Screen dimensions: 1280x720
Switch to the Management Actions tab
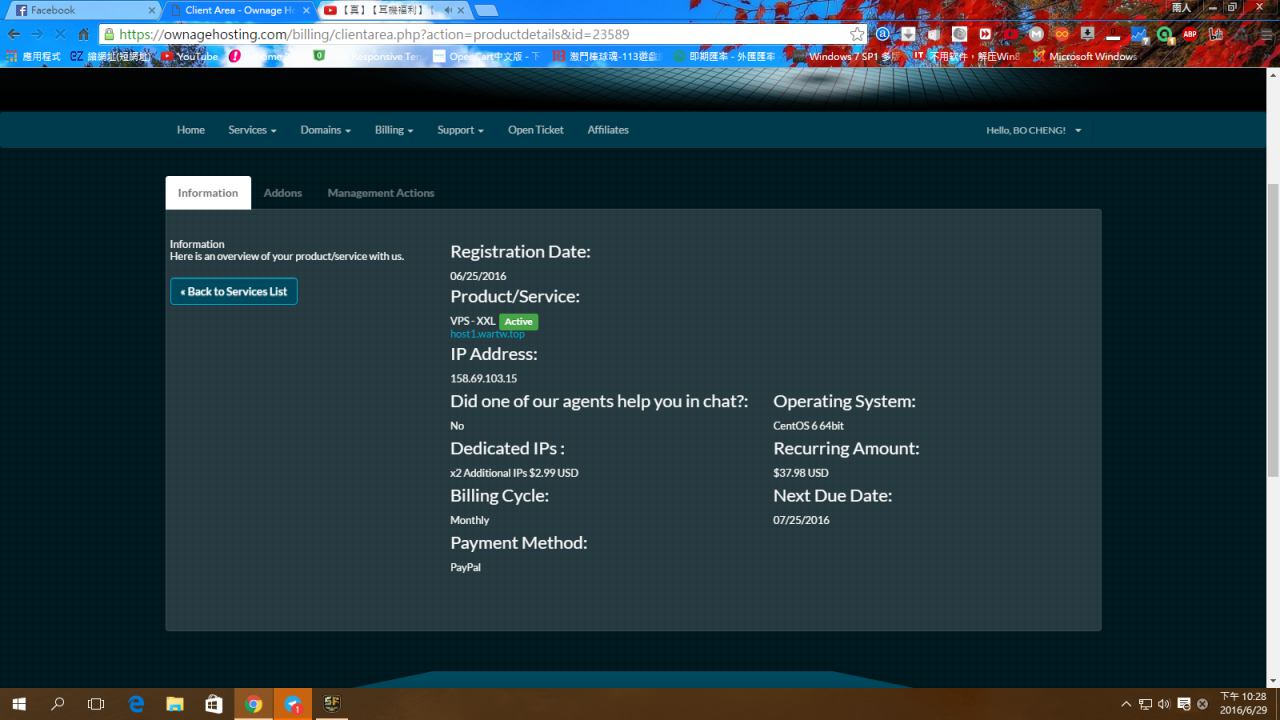(x=381, y=193)
